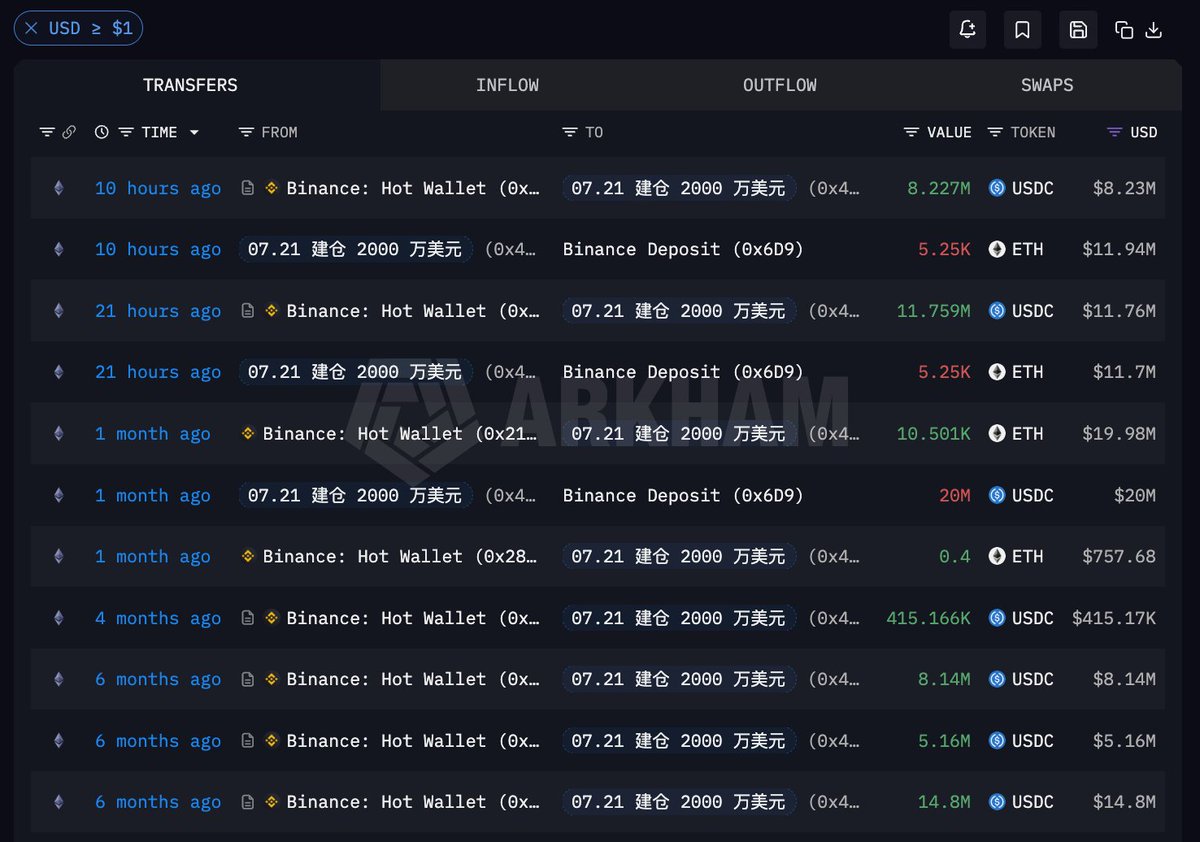Open the '21 hours ago' link in the $11.76M row
The image size is (1200, 842).
(x=158, y=311)
